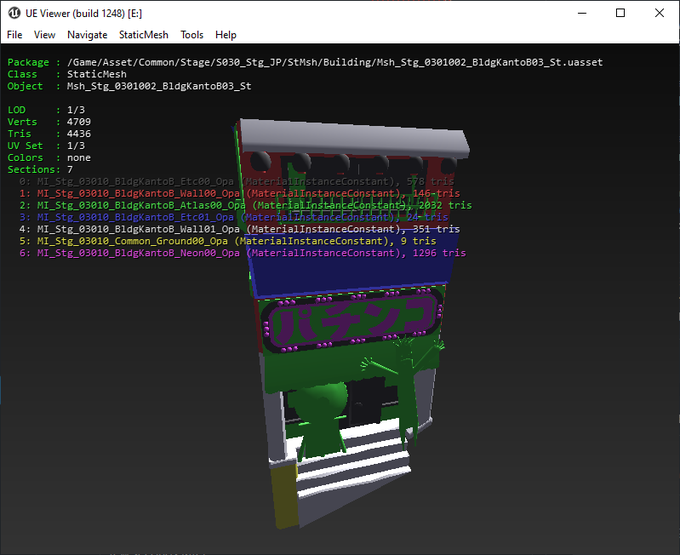Open the StaticMesh menu
680x555 pixels.
145,35
